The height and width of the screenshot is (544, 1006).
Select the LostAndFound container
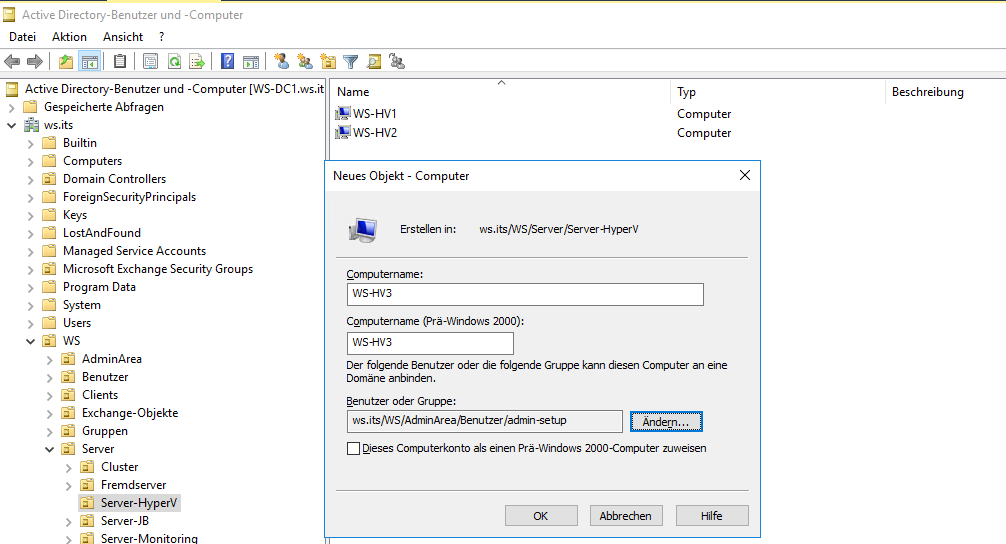(101, 233)
